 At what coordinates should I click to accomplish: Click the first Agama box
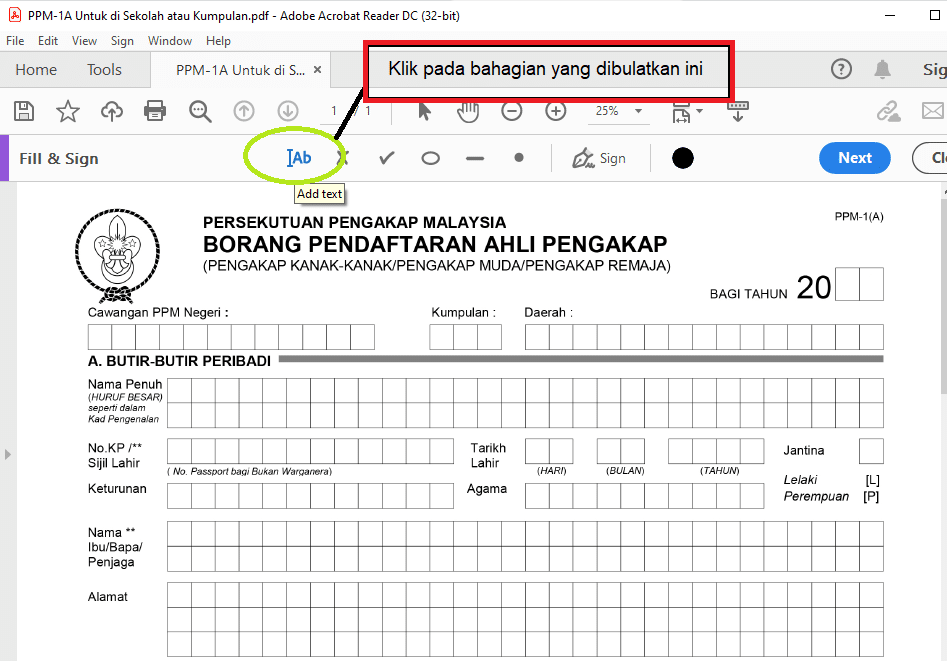tap(537, 496)
